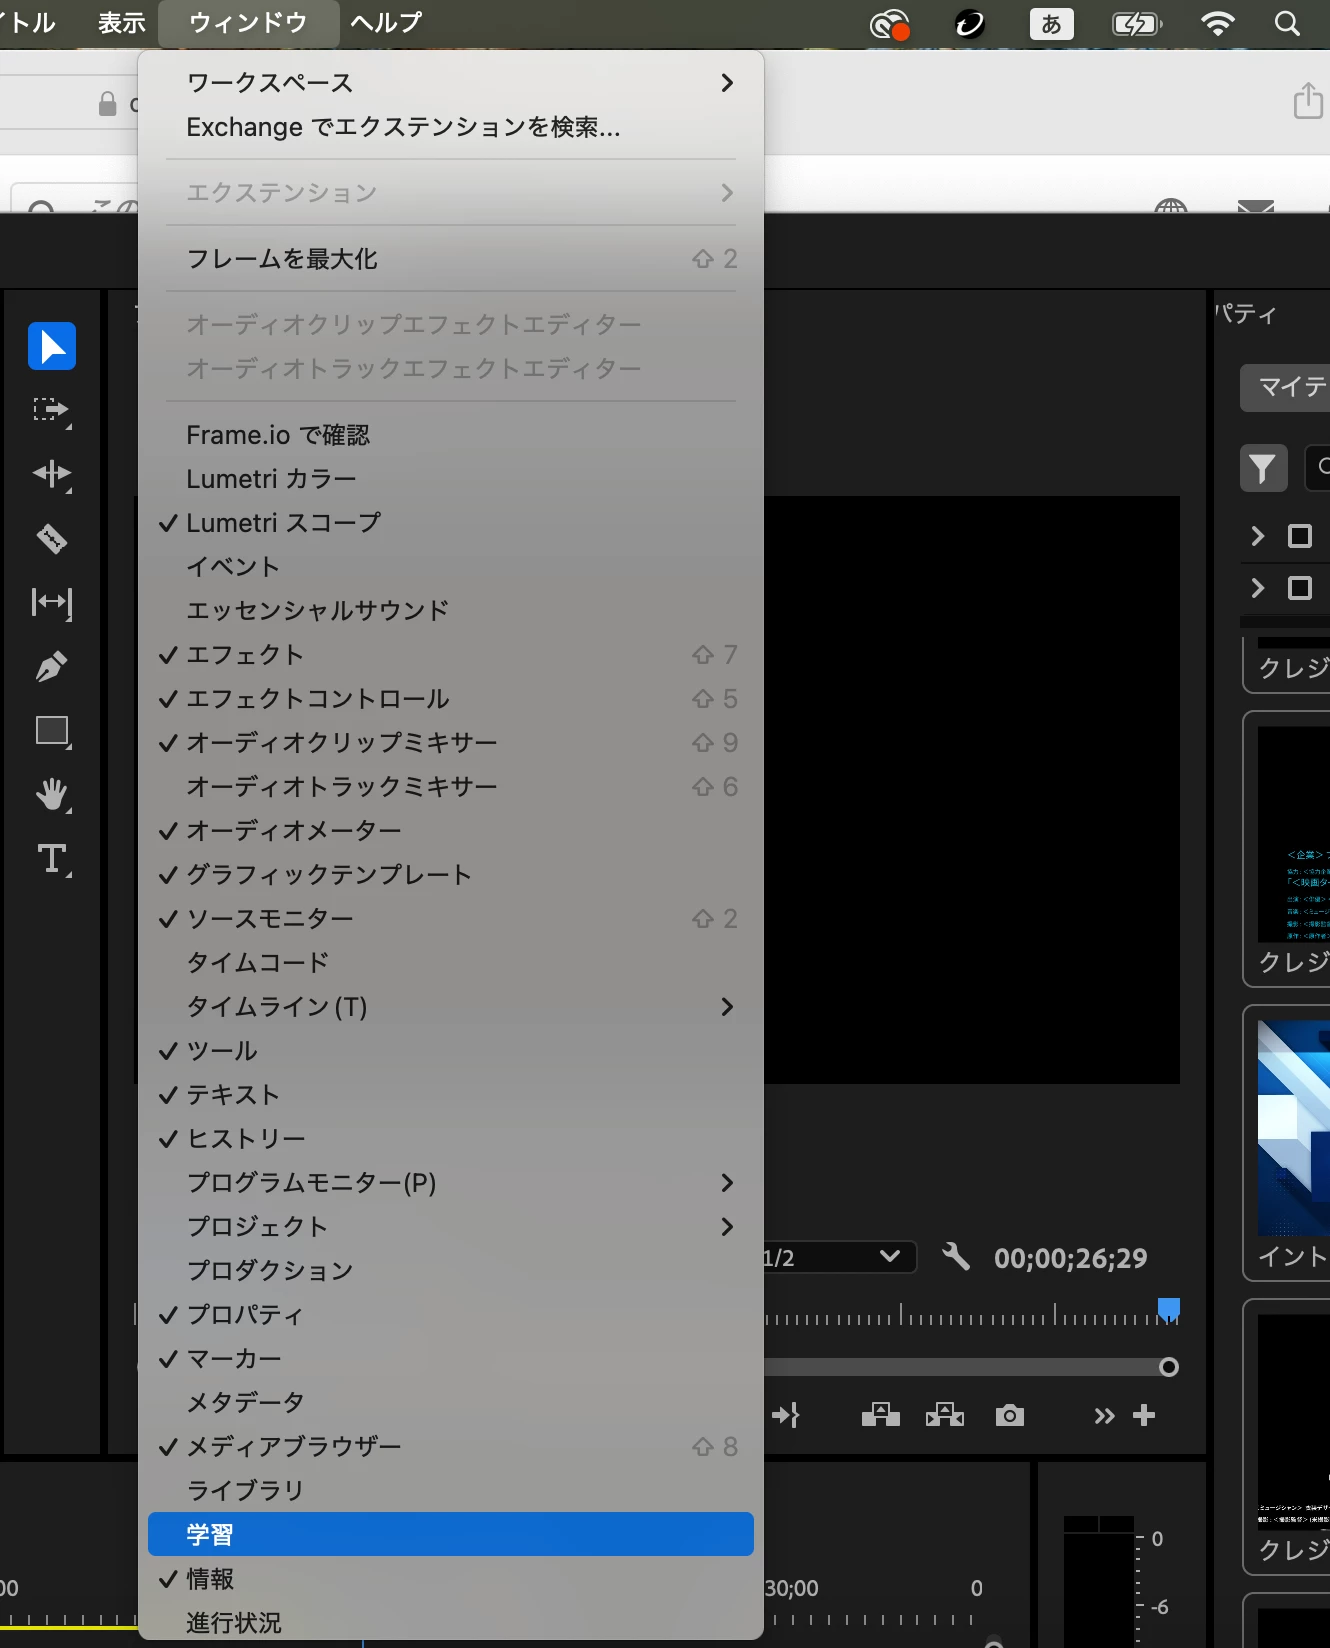Image resolution: width=1330 pixels, height=1648 pixels.
Task: Choose Frame.io で確認 entry
Action: click(450, 435)
